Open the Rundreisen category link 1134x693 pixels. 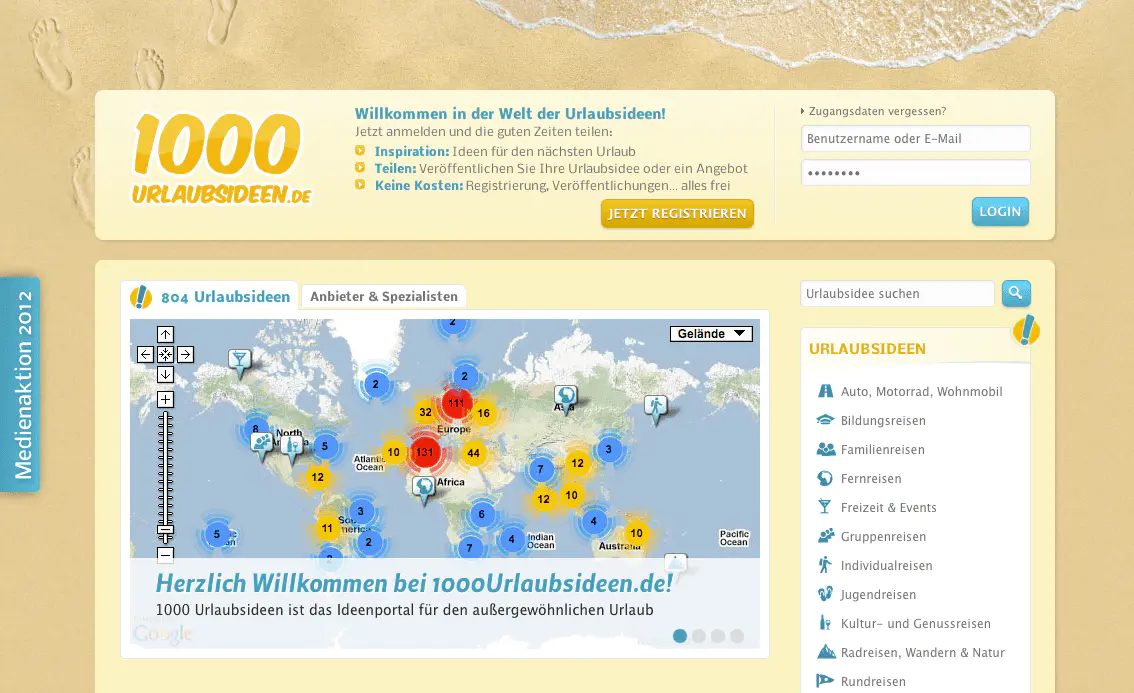pyautogui.click(x=873, y=681)
